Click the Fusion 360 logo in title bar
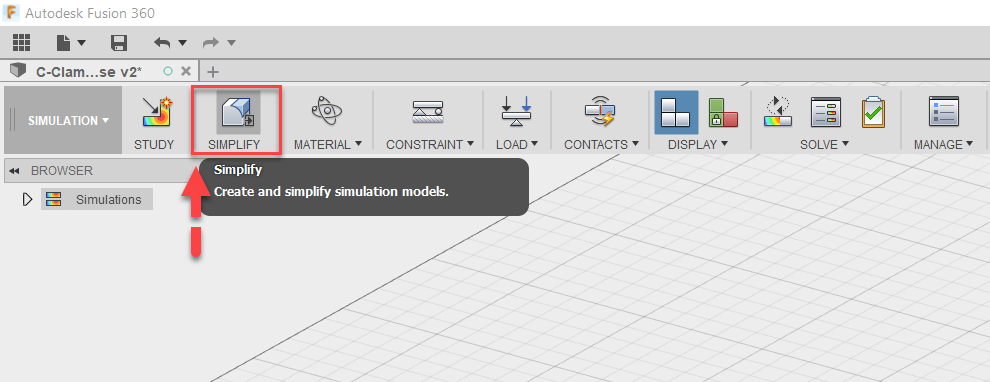 click(11, 13)
